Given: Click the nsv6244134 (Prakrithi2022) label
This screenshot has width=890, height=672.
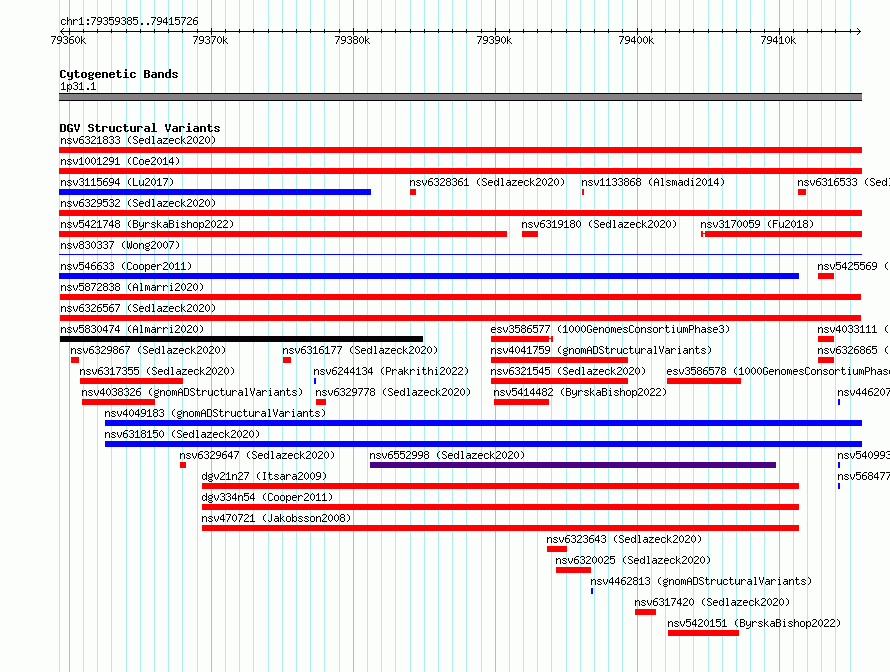Looking at the screenshot, I should (x=391, y=371).
